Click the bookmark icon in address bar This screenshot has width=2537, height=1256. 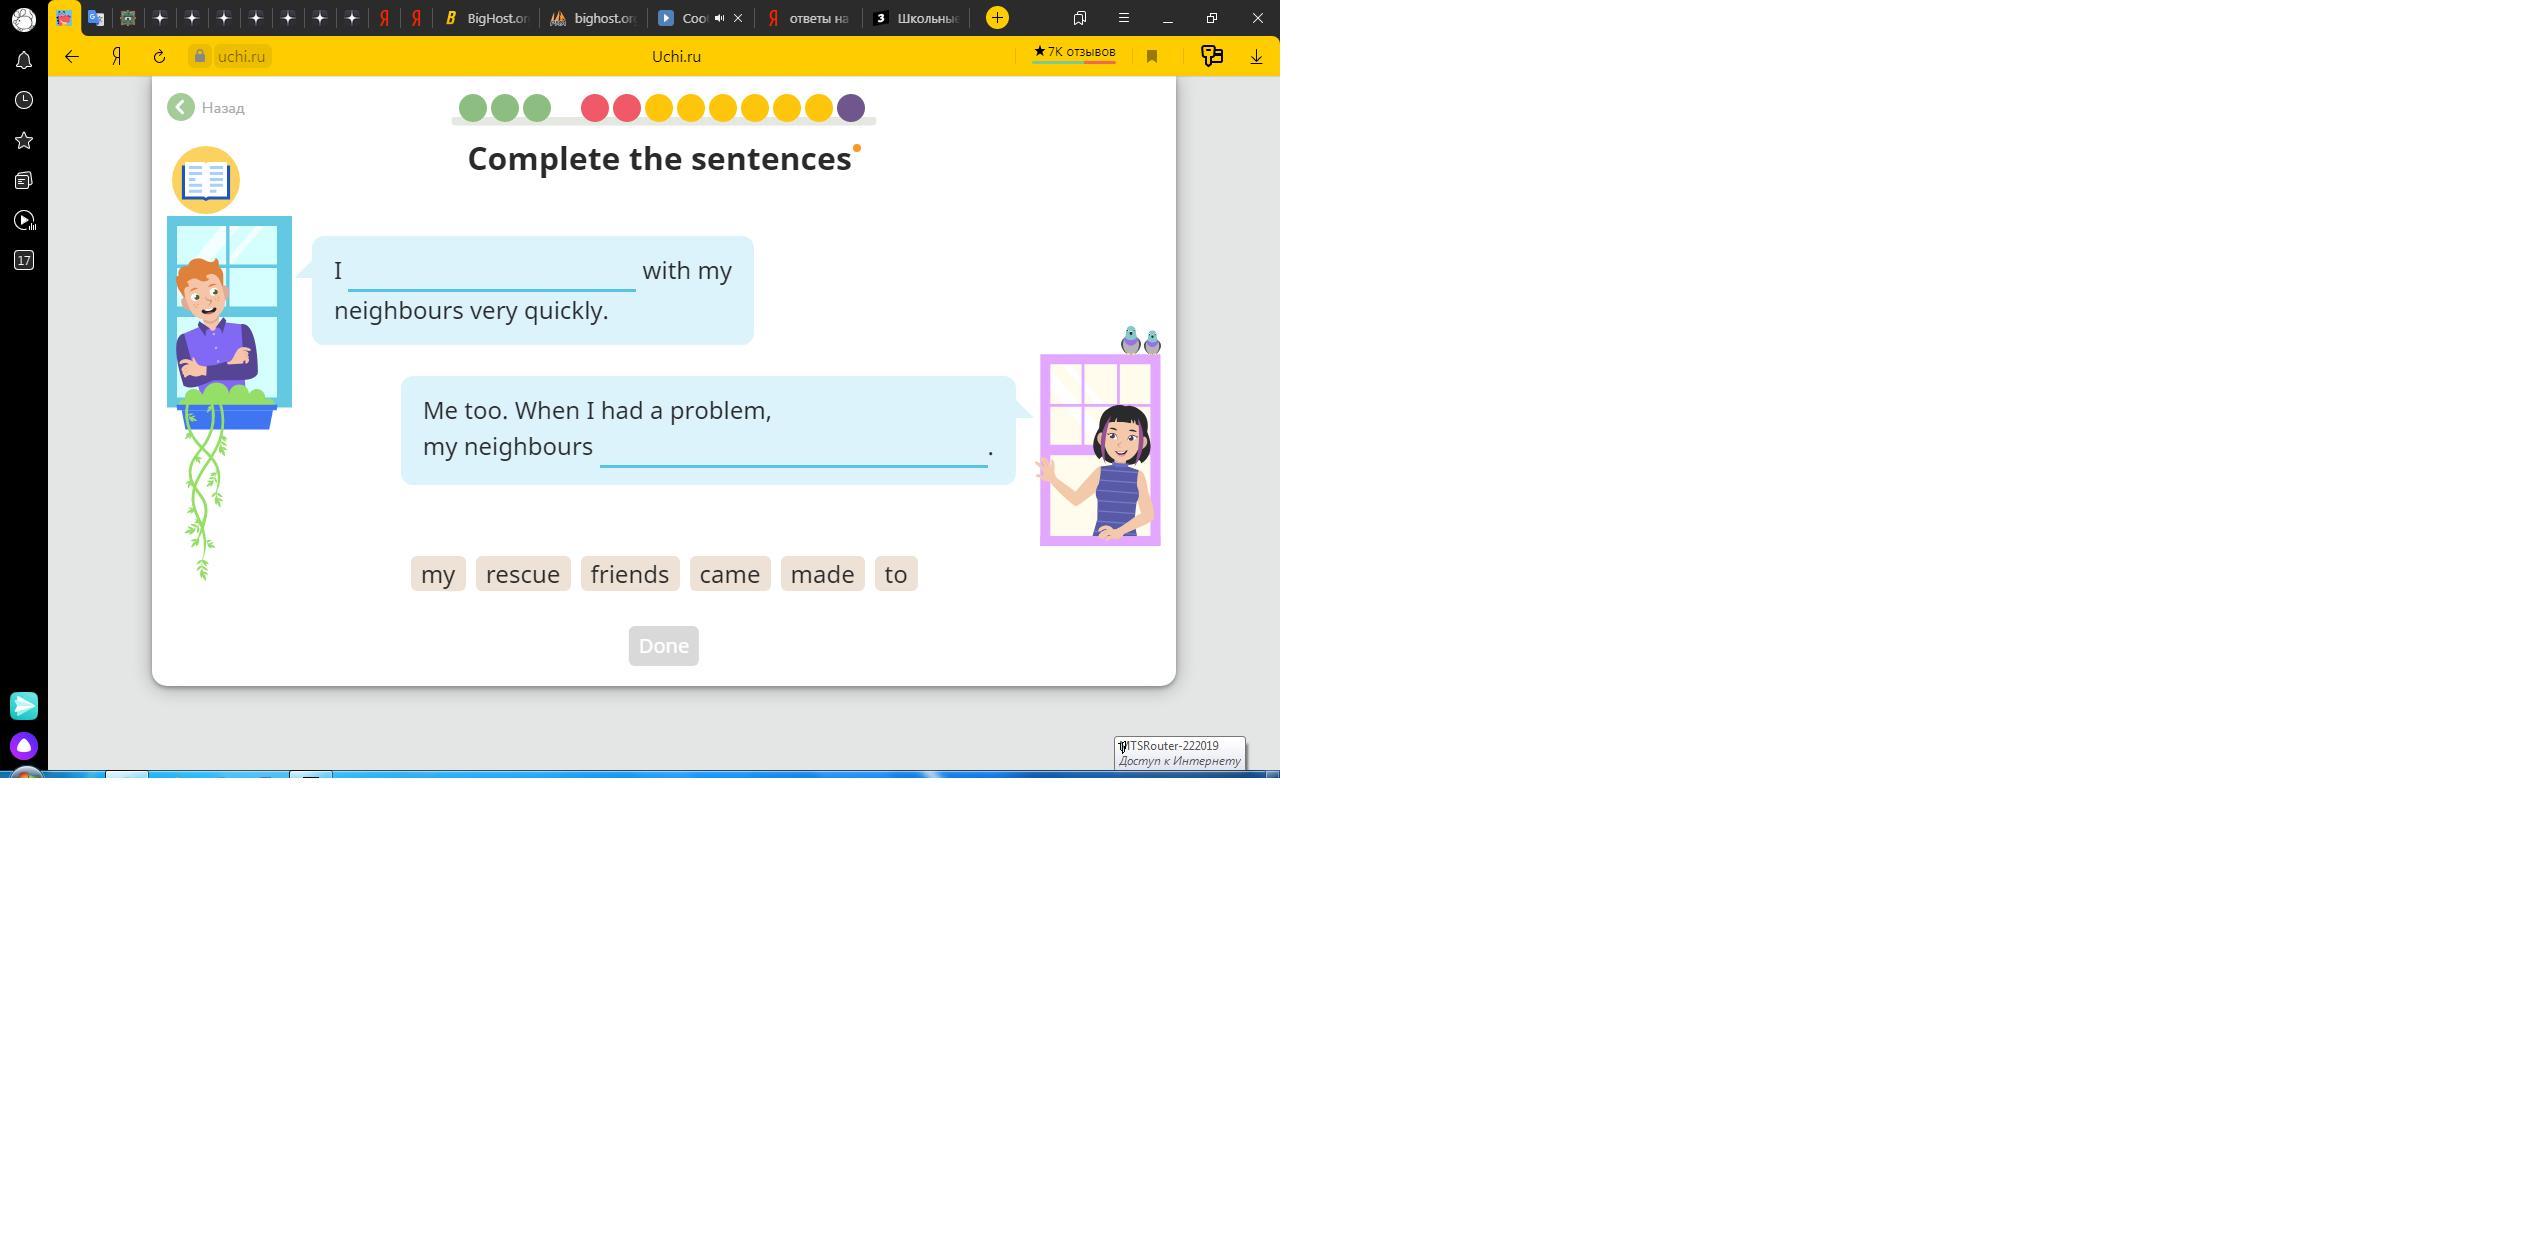pos(1152,57)
